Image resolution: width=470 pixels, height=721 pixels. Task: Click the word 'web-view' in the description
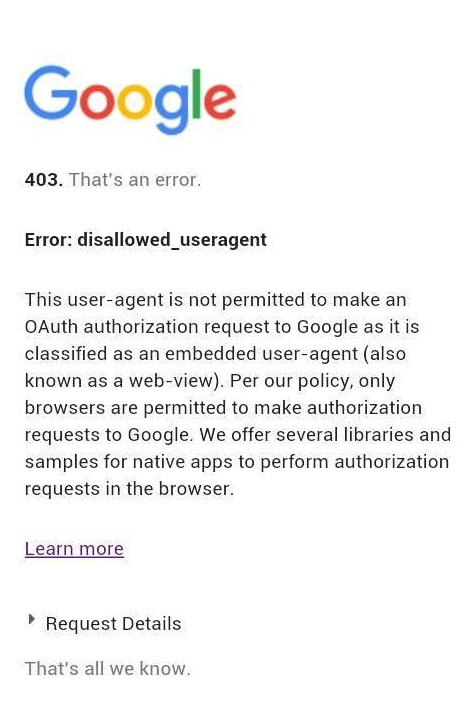170,381
